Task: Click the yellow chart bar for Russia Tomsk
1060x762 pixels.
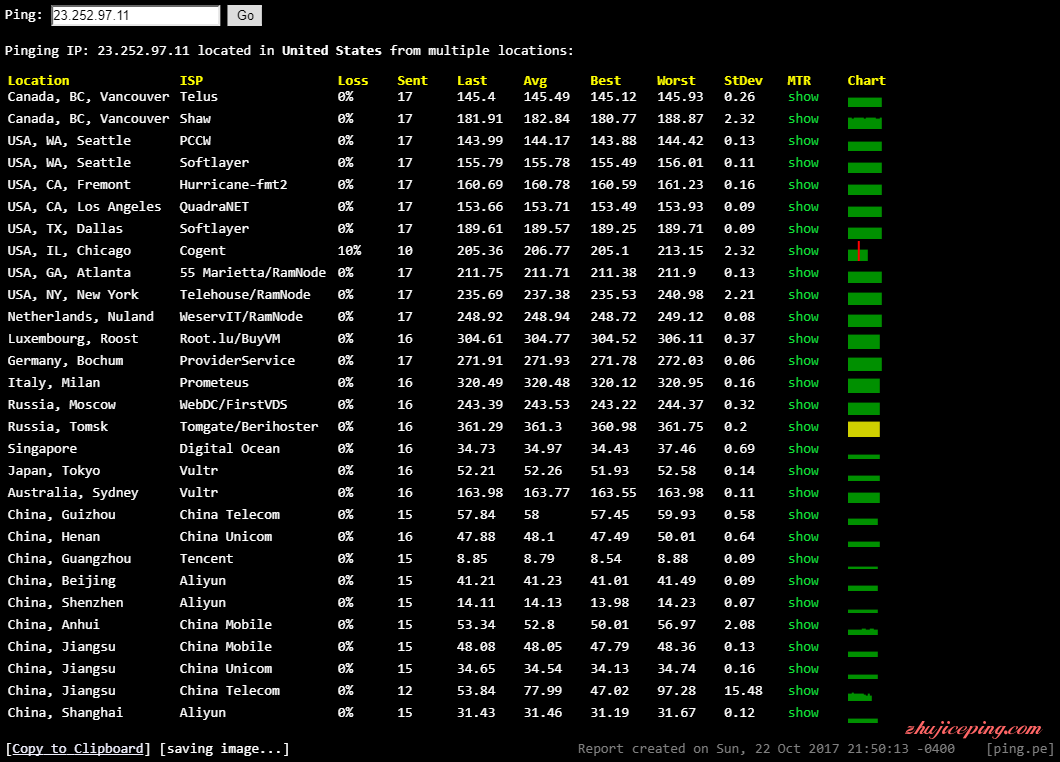Action: (864, 429)
